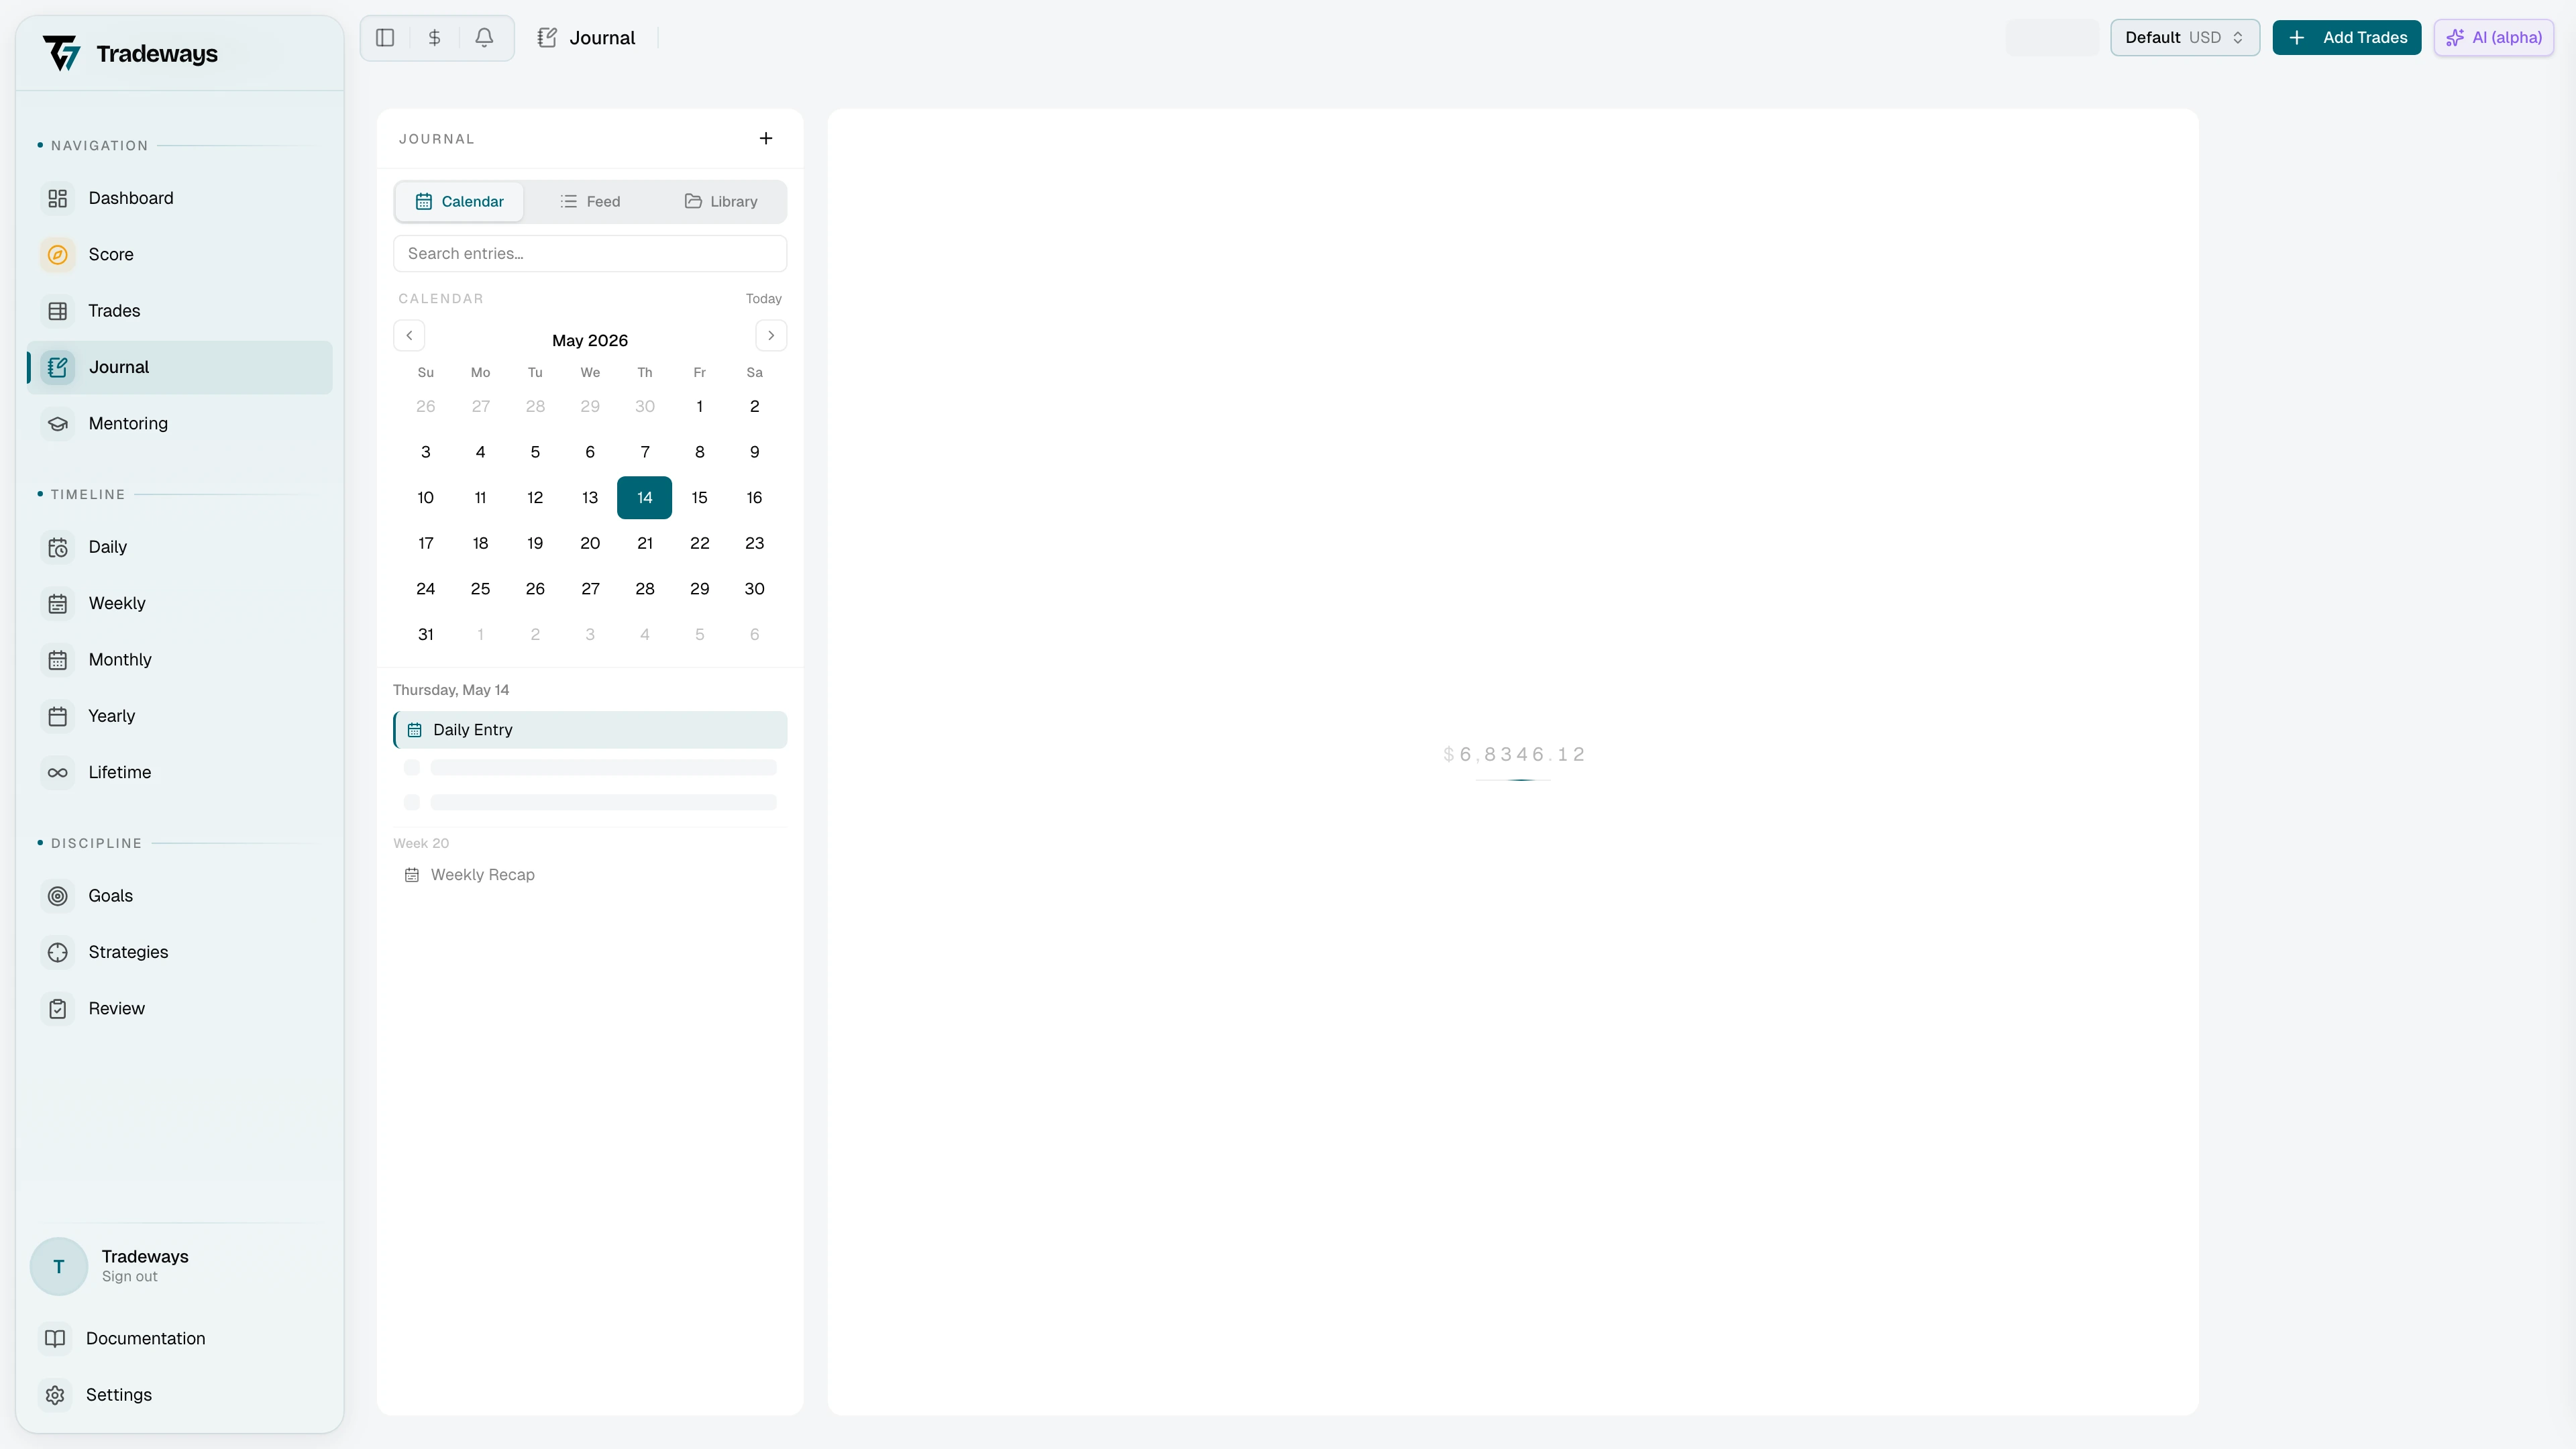The image size is (2576, 1449).
Task: Select greyed April 30 in the calendar
Action: click(645, 407)
